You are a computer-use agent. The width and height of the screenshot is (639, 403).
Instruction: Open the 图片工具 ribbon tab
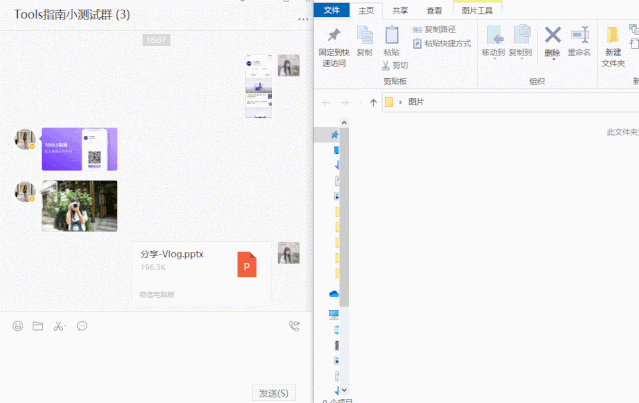pos(477,11)
